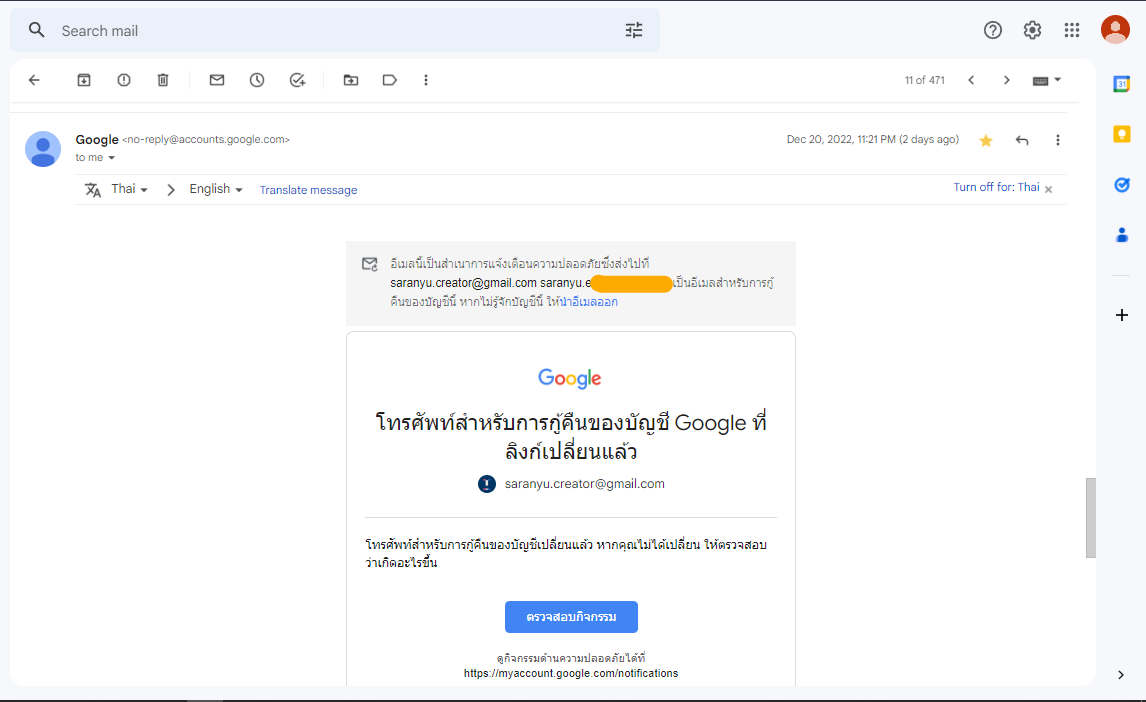1146x702 pixels.
Task: Open Contacts in side panel
Action: pos(1122,235)
